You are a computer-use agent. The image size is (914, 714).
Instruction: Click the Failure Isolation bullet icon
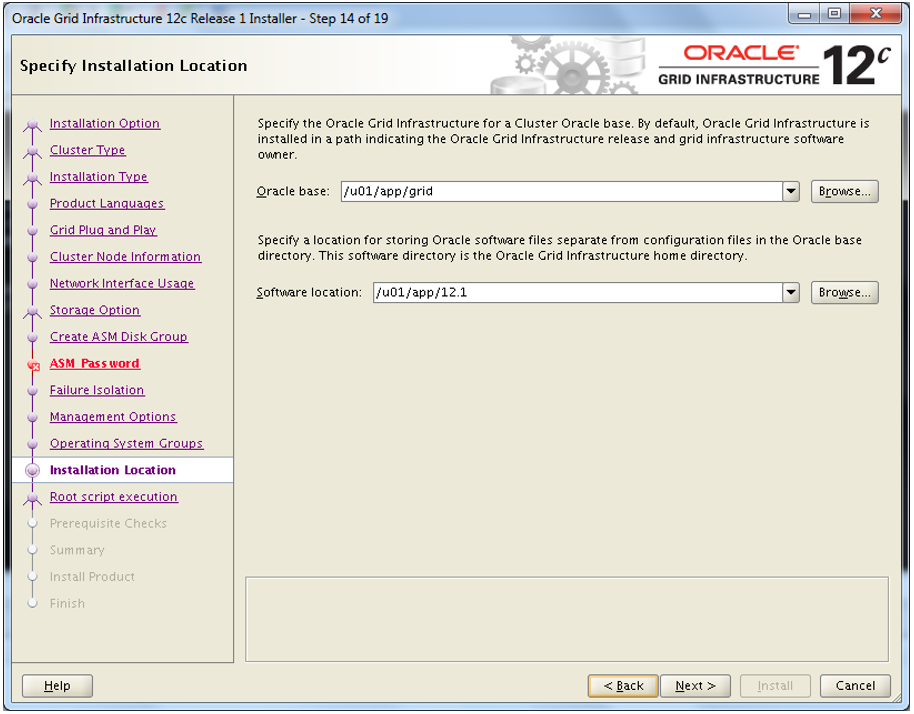point(33,391)
